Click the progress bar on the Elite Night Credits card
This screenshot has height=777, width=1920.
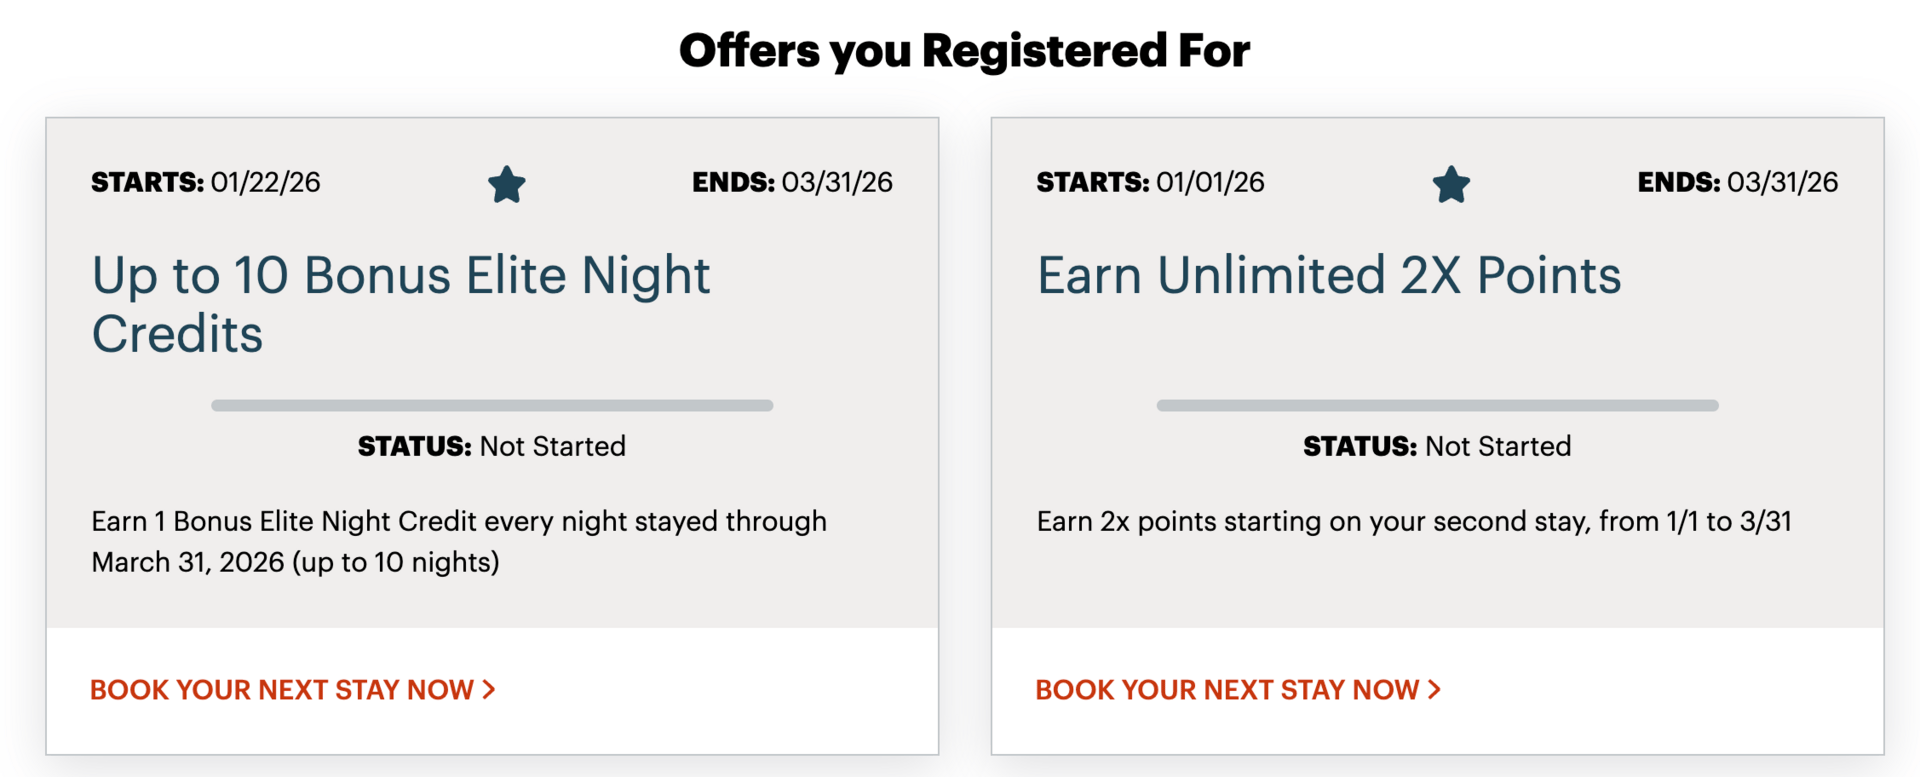point(491,405)
